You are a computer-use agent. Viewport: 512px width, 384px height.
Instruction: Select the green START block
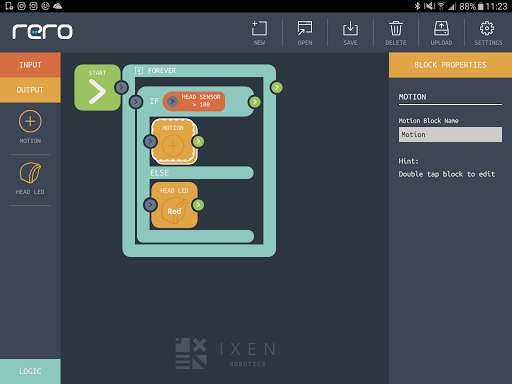click(97, 88)
